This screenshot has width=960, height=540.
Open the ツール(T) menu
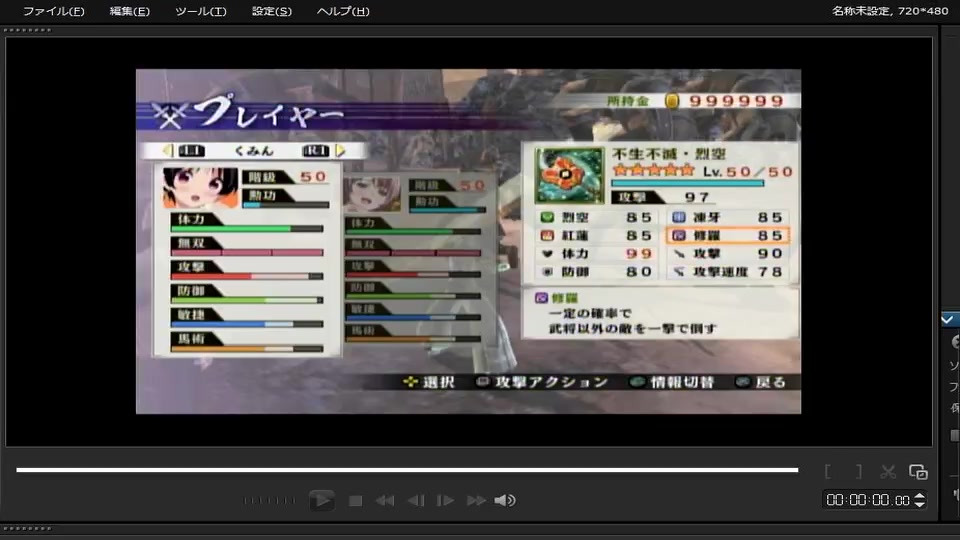(200, 11)
